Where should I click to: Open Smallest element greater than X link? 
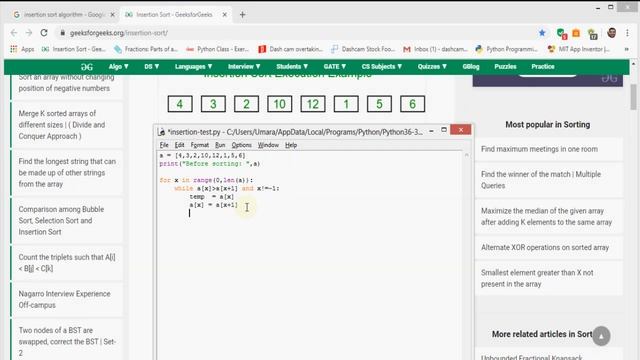point(537,278)
